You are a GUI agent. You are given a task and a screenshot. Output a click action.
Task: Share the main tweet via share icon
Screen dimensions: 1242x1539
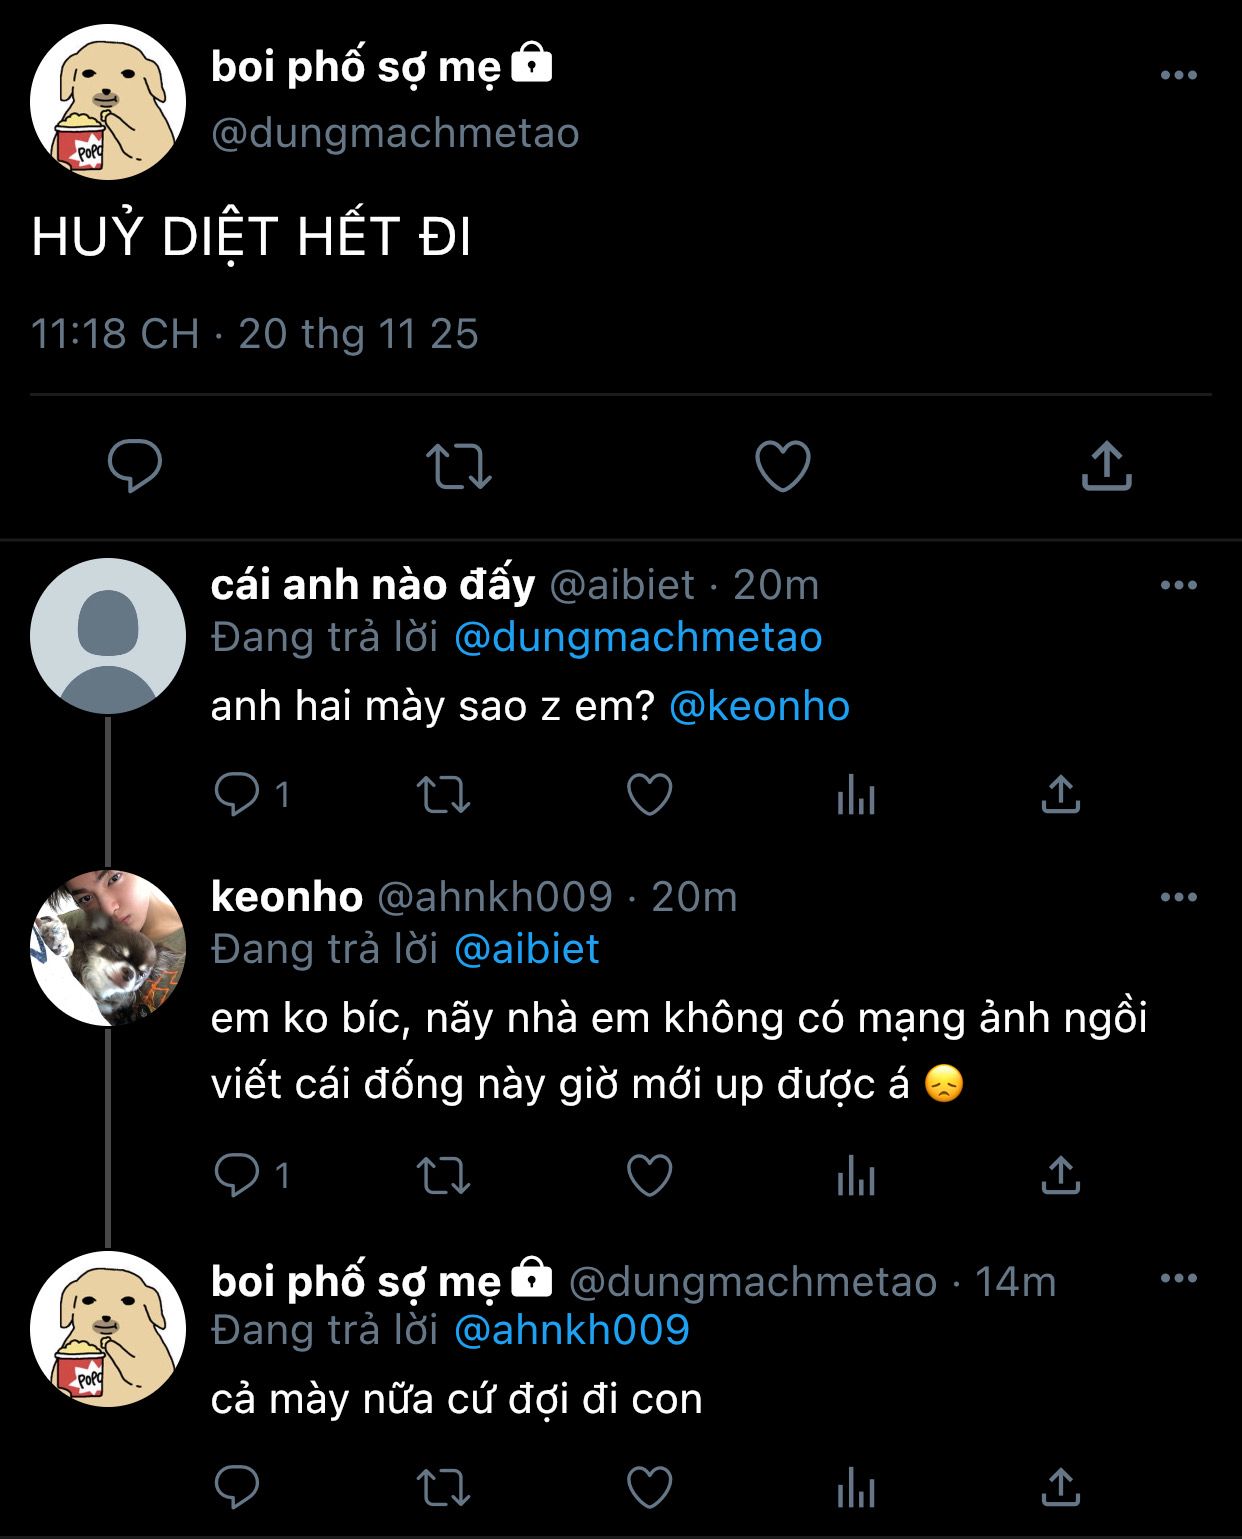click(1106, 466)
